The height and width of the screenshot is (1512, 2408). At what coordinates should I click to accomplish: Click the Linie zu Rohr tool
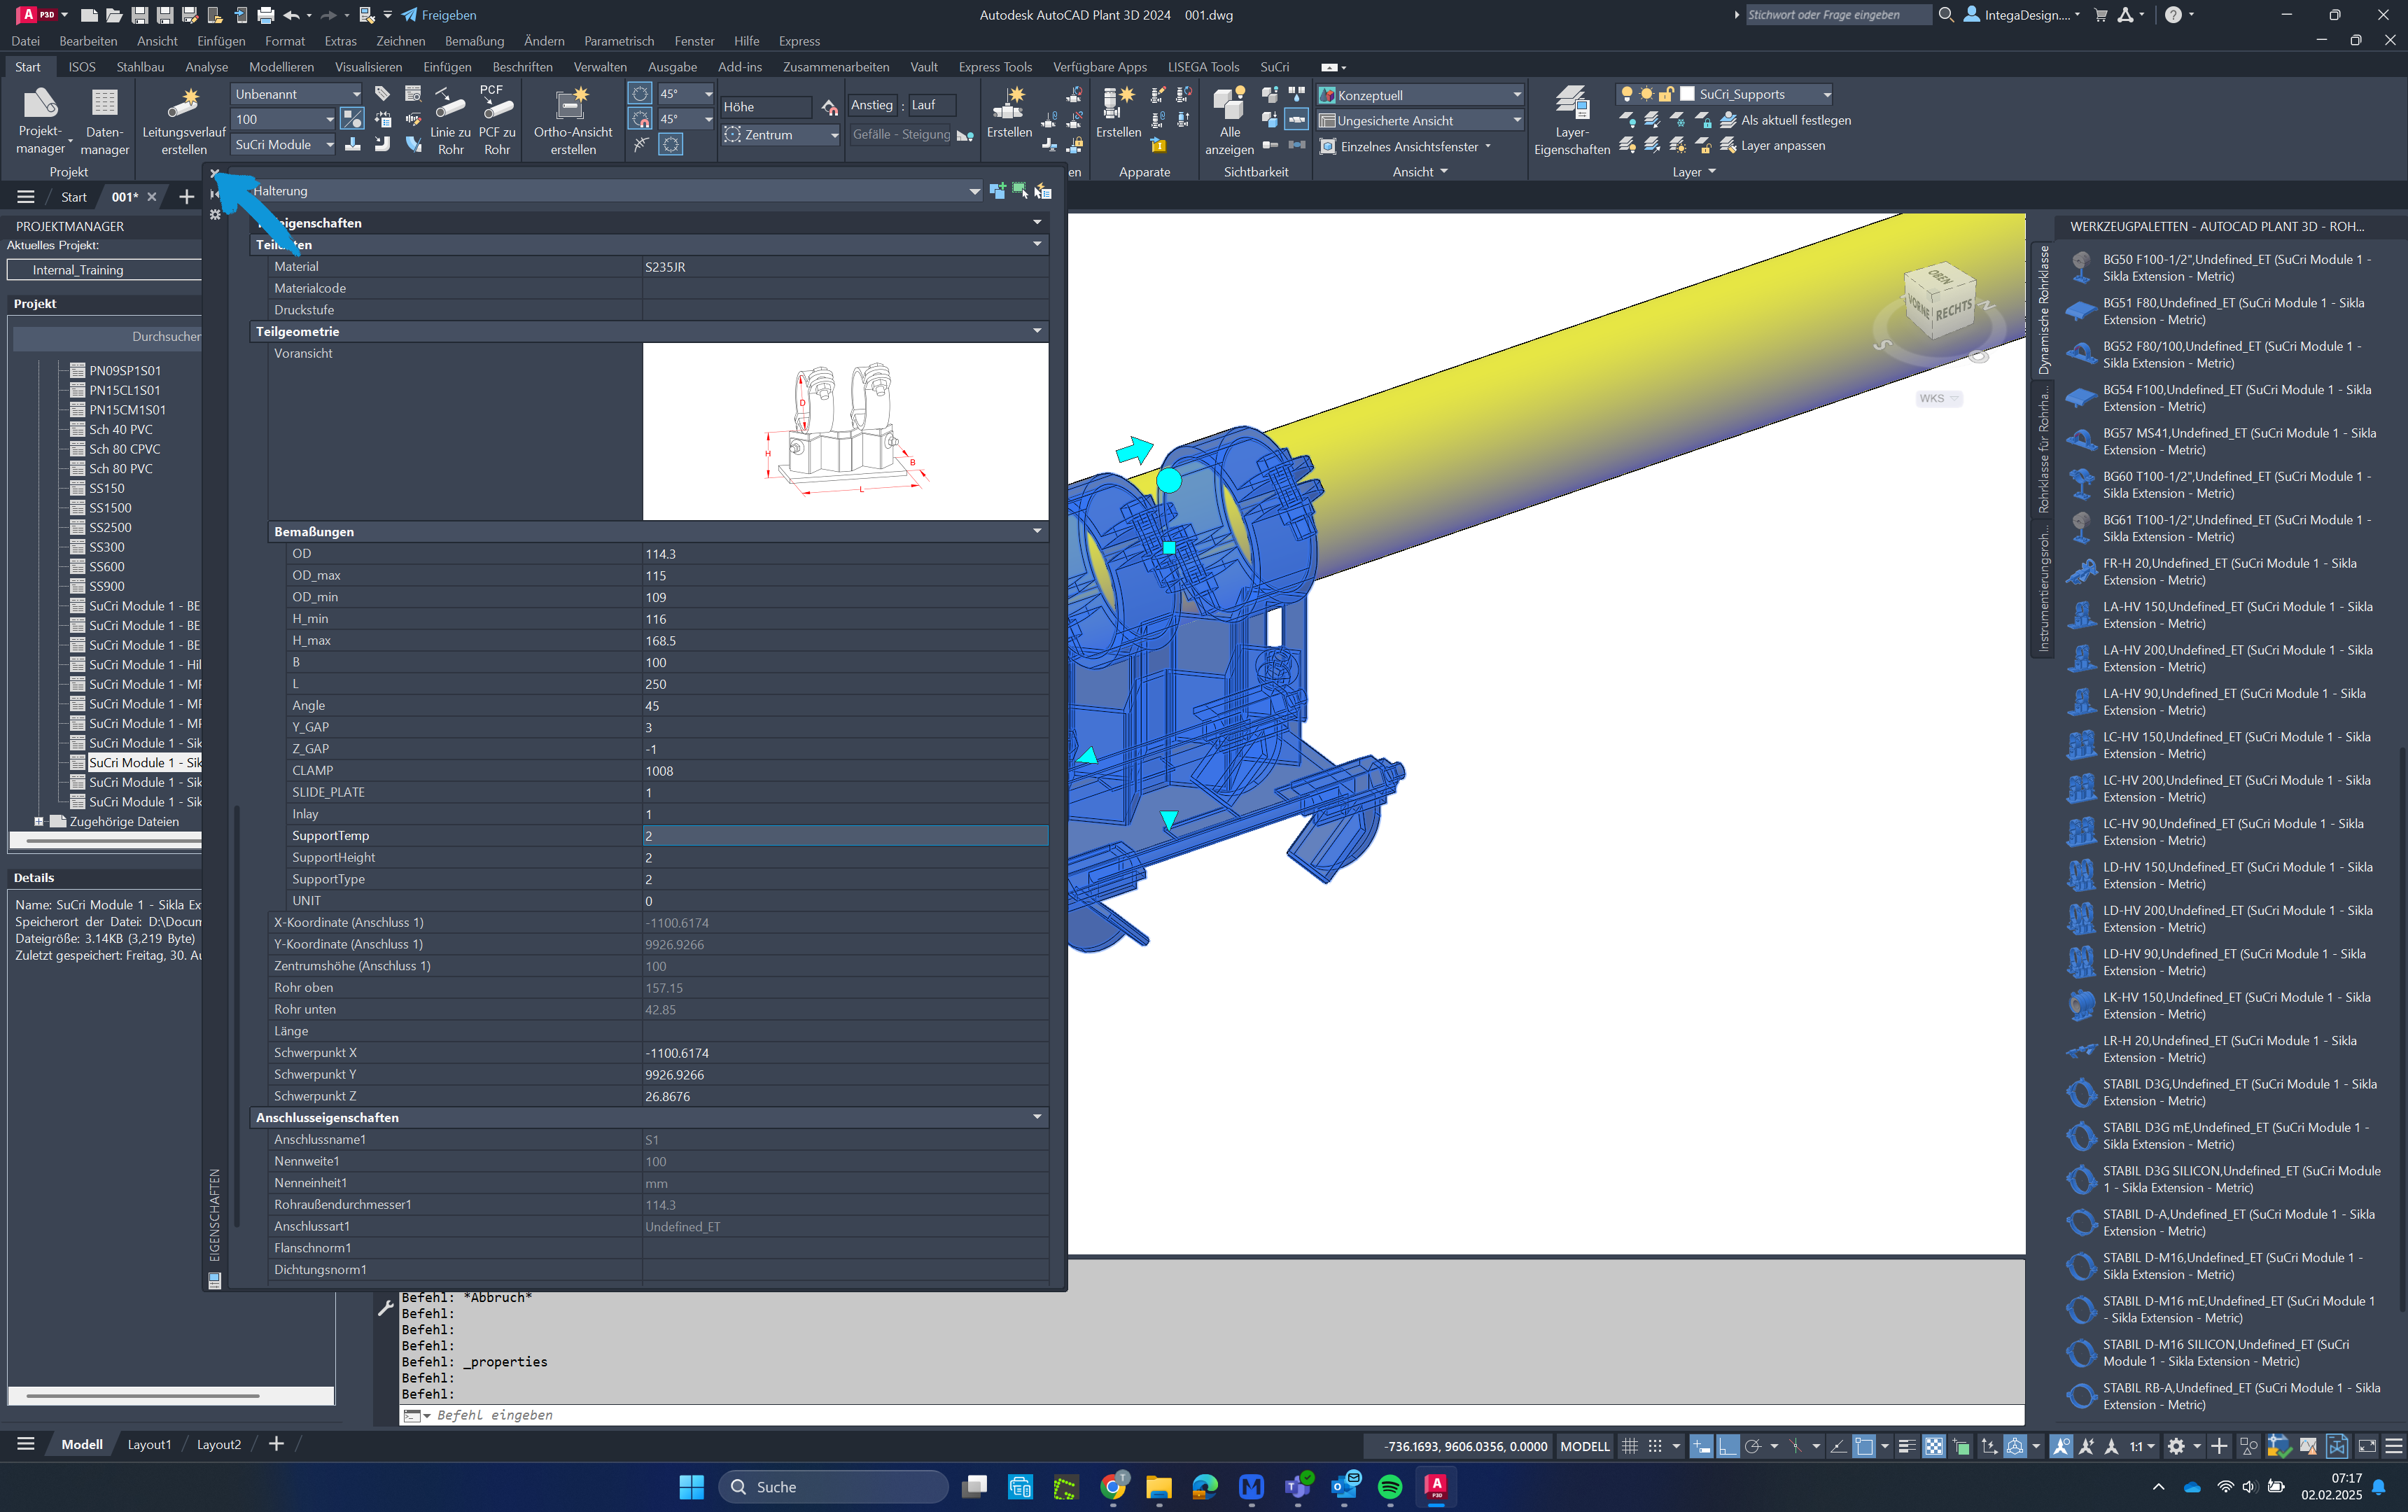pyautogui.click(x=450, y=121)
